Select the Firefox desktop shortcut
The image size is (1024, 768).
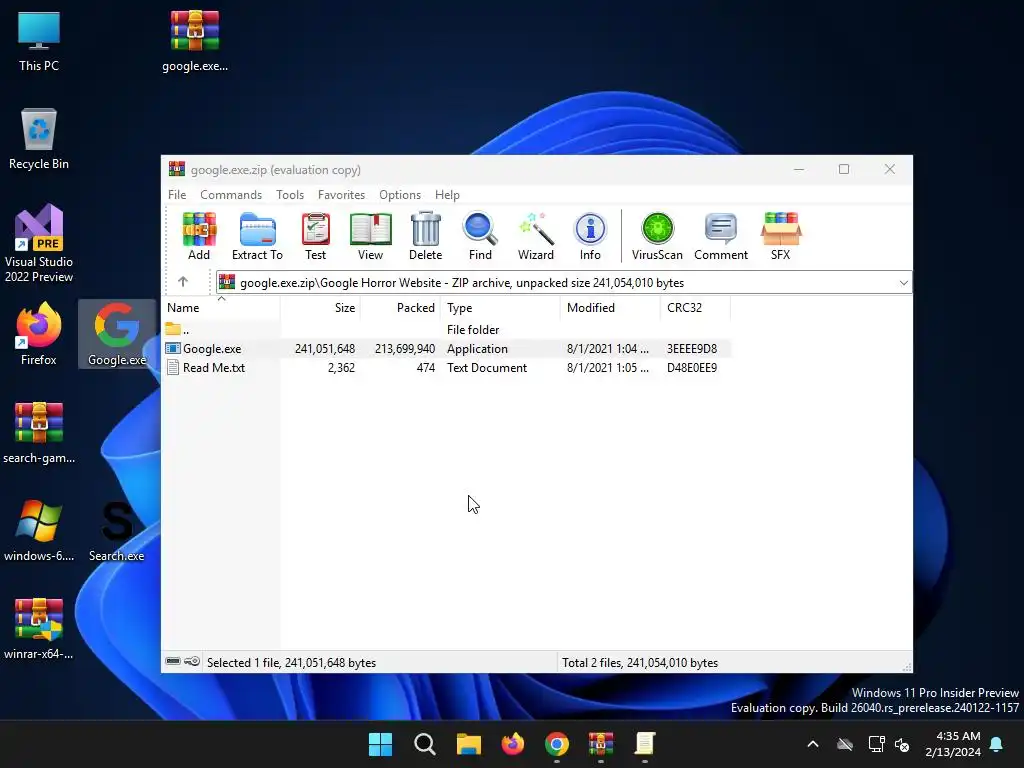click(x=39, y=334)
